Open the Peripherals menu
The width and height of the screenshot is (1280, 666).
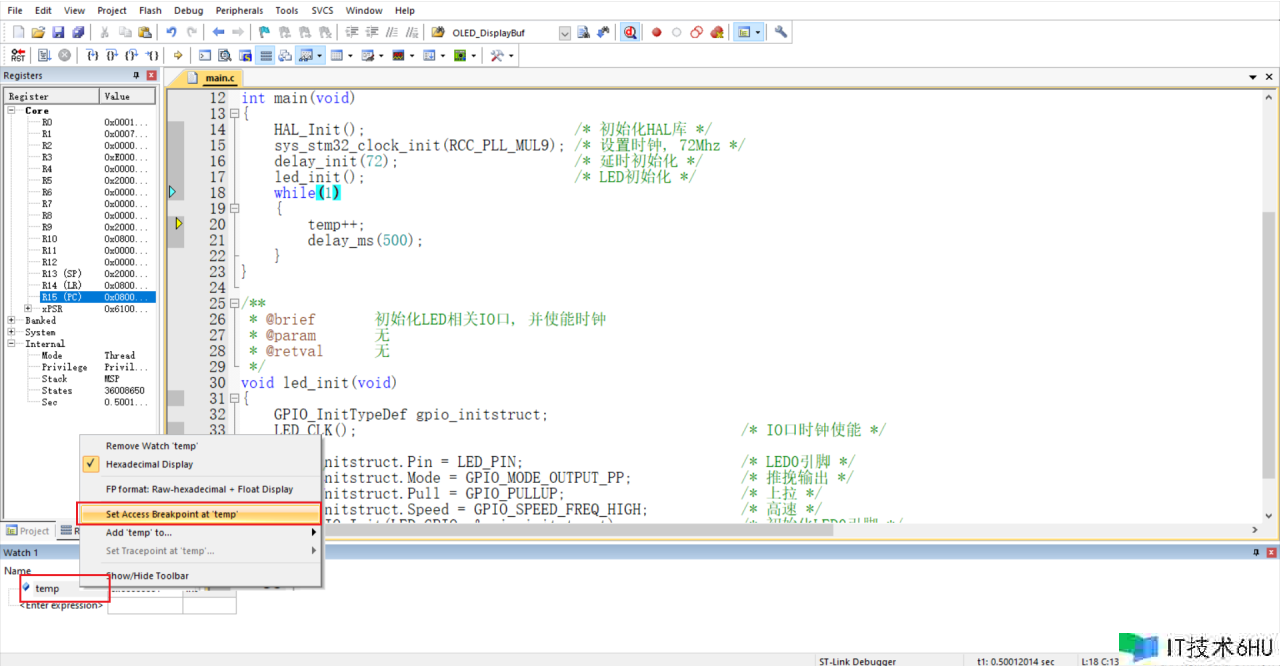239,10
